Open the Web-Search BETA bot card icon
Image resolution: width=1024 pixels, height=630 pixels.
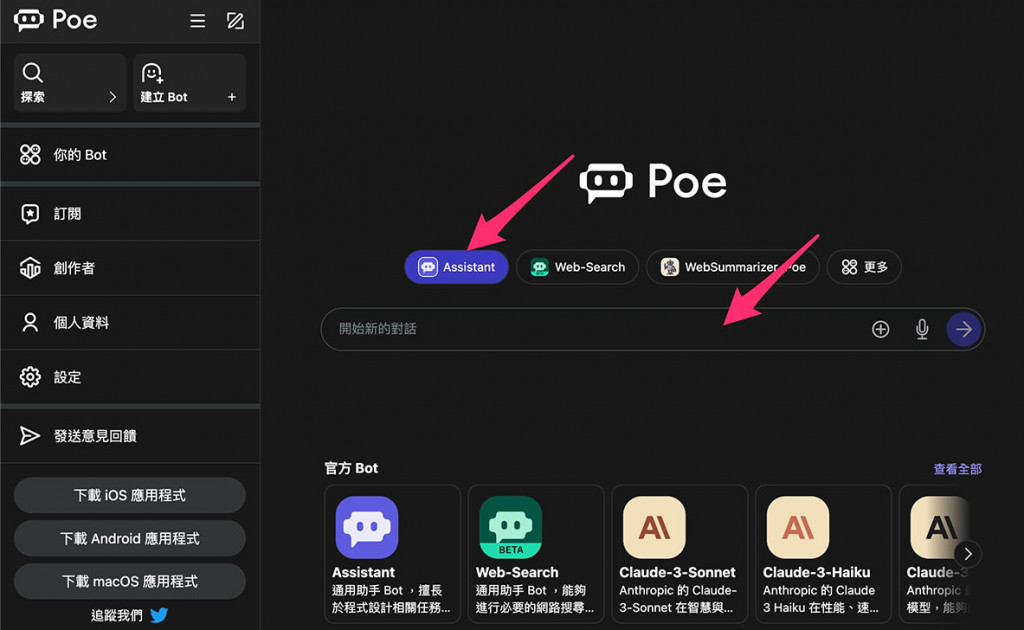click(x=511, y=528)
